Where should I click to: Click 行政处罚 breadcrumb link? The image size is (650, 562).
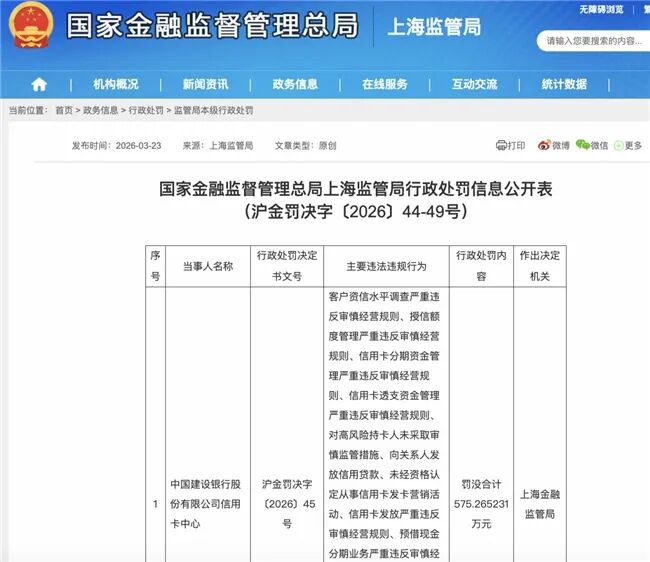(x=146, y=110)
